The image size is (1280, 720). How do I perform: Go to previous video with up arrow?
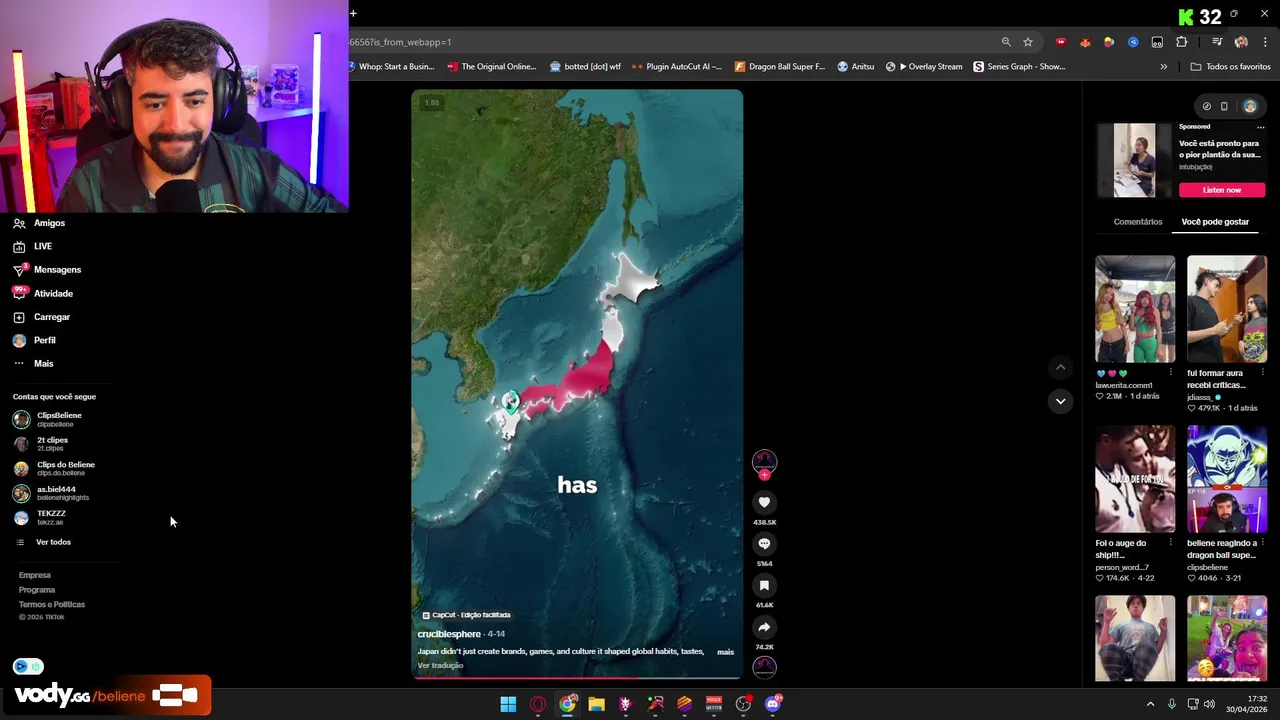(x=1060, y=367)
